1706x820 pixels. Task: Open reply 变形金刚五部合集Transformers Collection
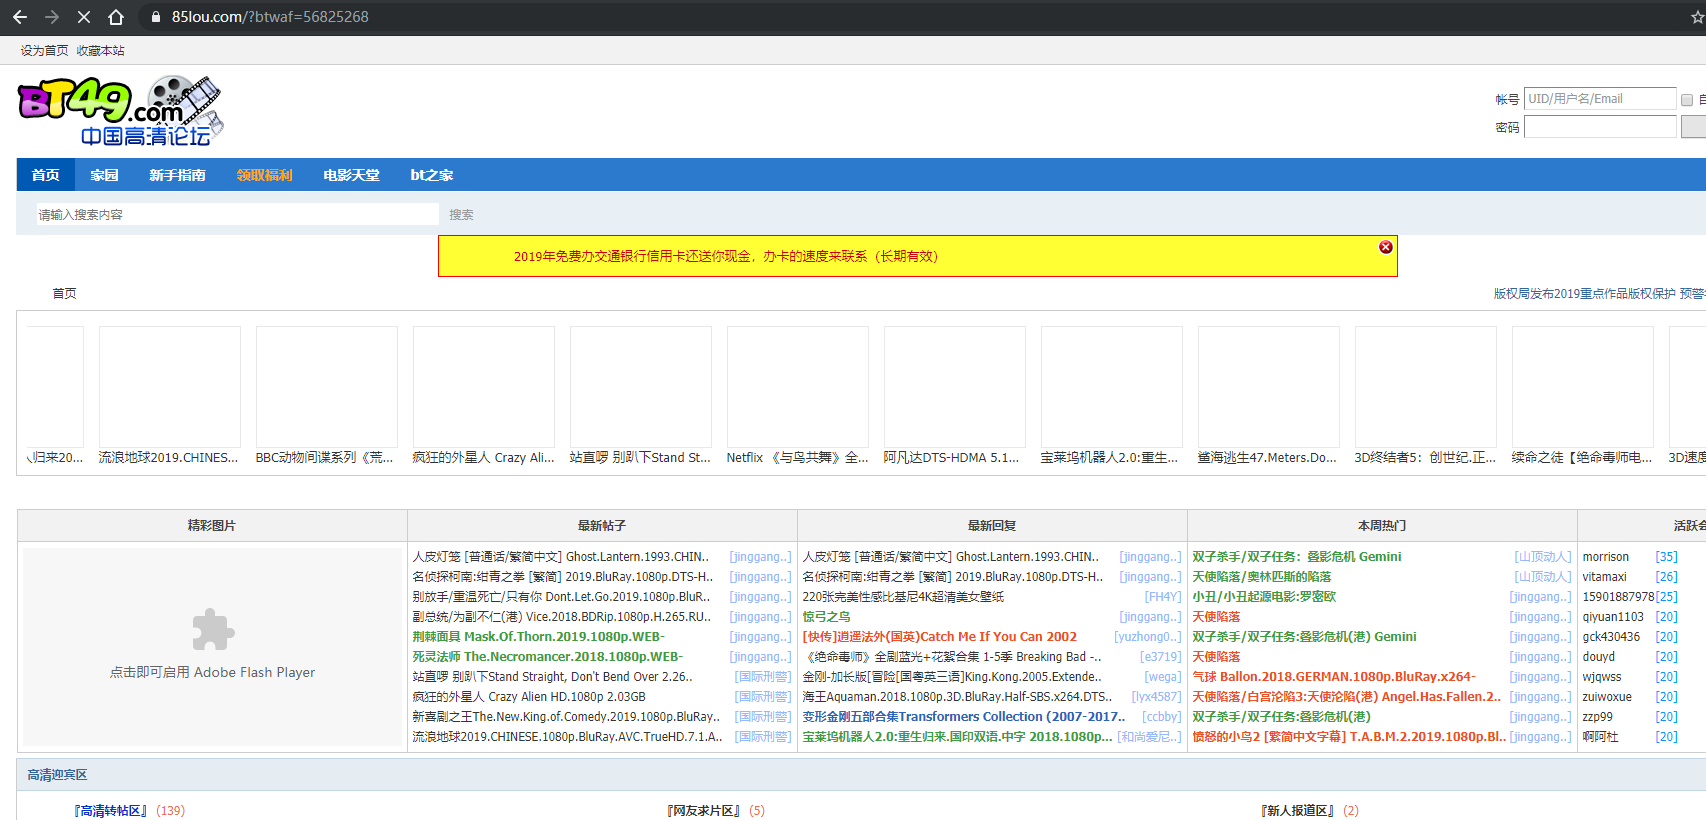[963, 717]
